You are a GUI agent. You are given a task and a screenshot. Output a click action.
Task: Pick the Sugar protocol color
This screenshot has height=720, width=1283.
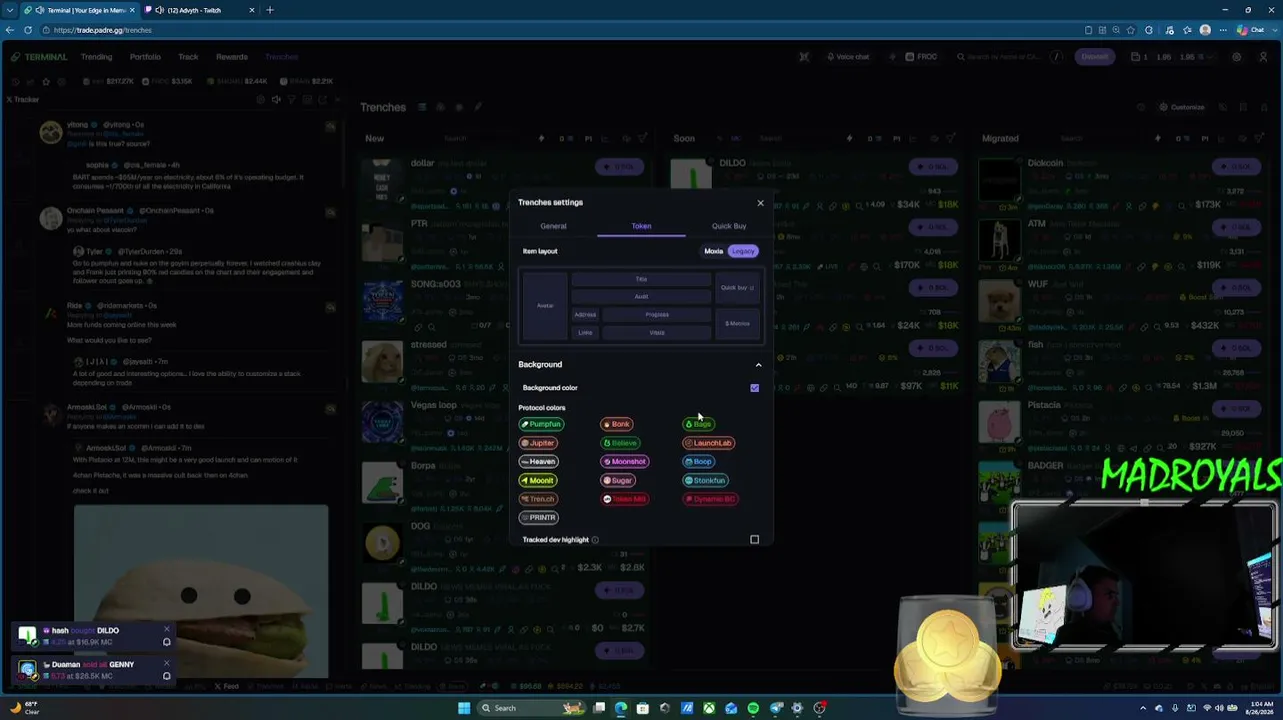[618, 481]
